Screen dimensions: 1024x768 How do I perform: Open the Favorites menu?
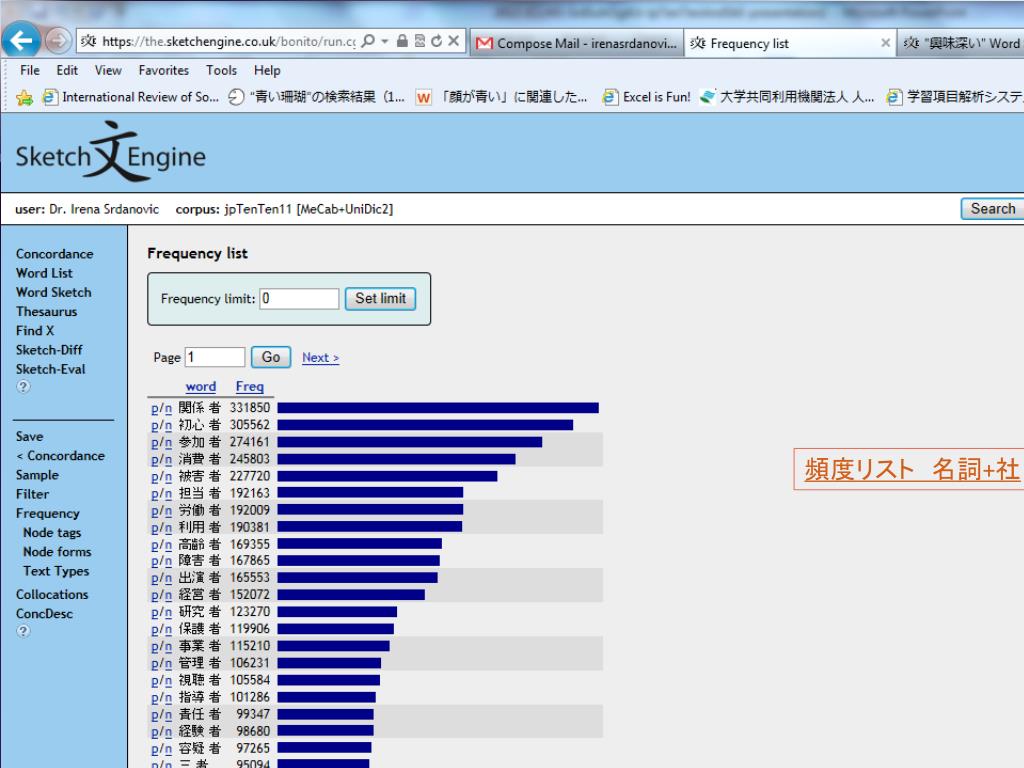coord(163,70)
